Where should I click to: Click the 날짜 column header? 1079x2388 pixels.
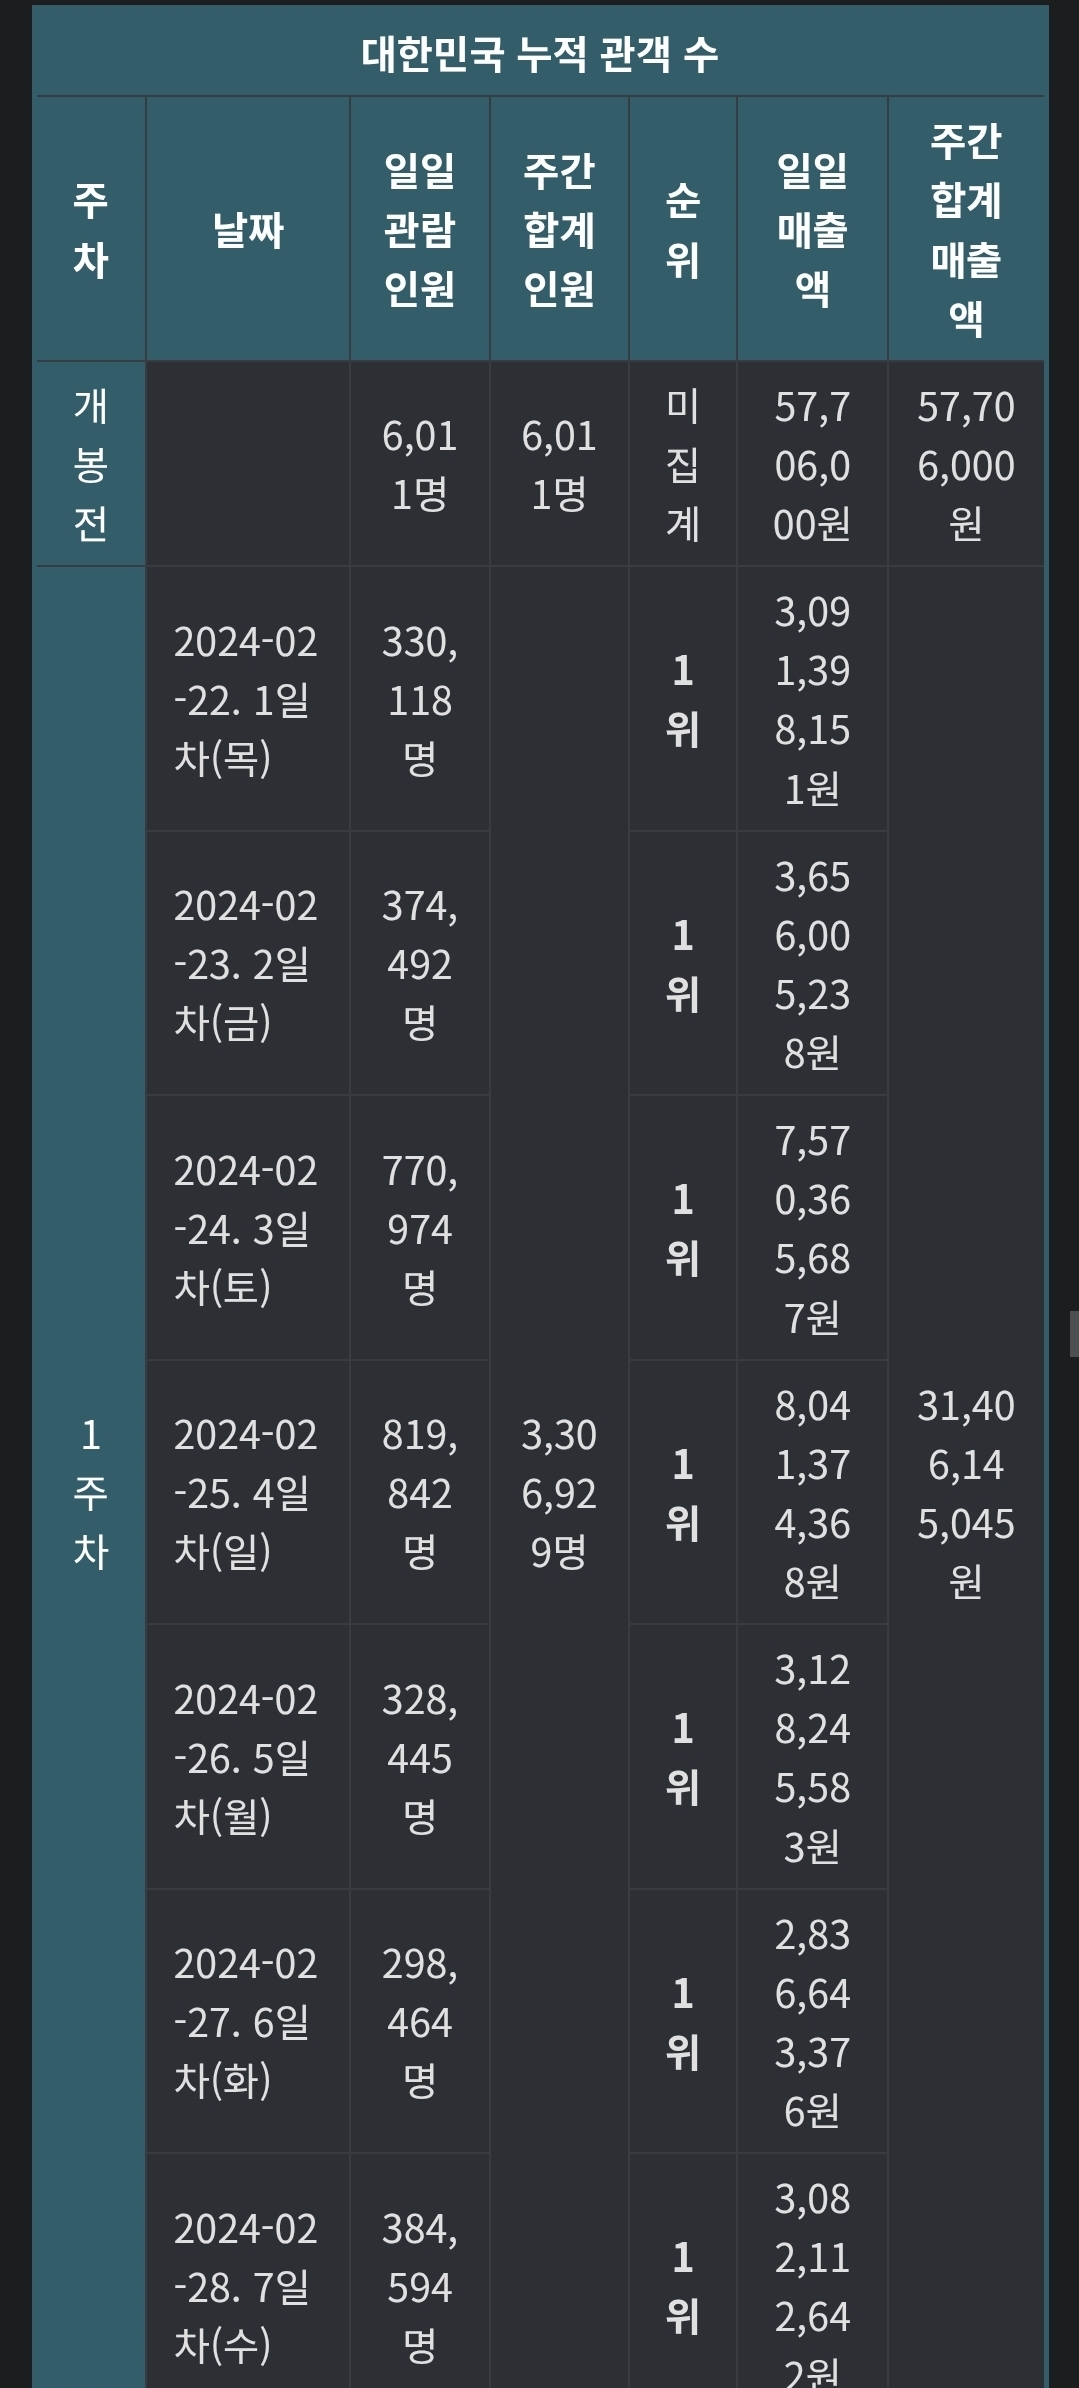coord(247,230)
